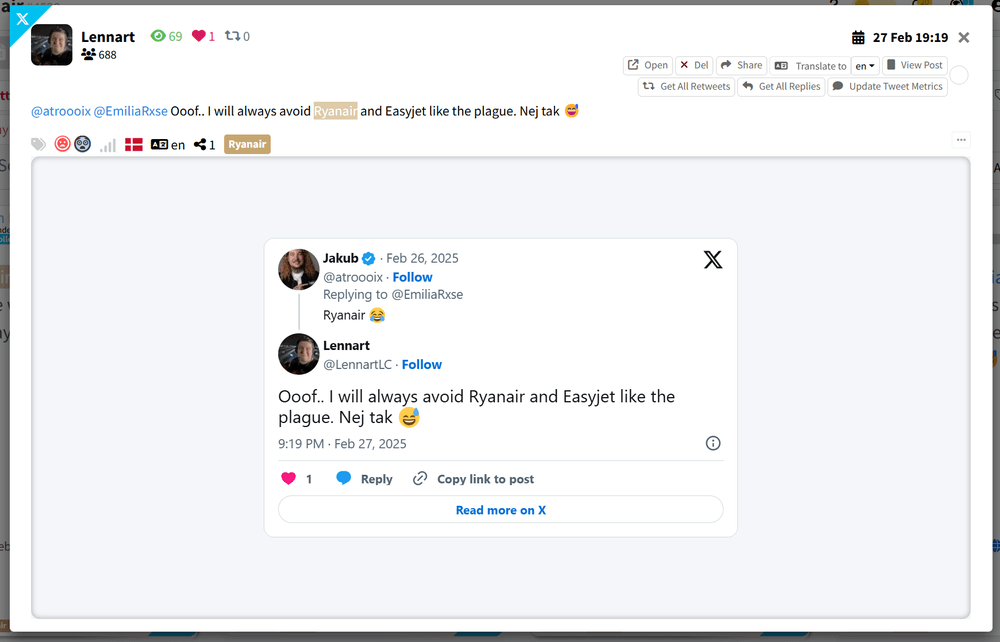Click the X platform badge corner

click(x=23, y=19)
